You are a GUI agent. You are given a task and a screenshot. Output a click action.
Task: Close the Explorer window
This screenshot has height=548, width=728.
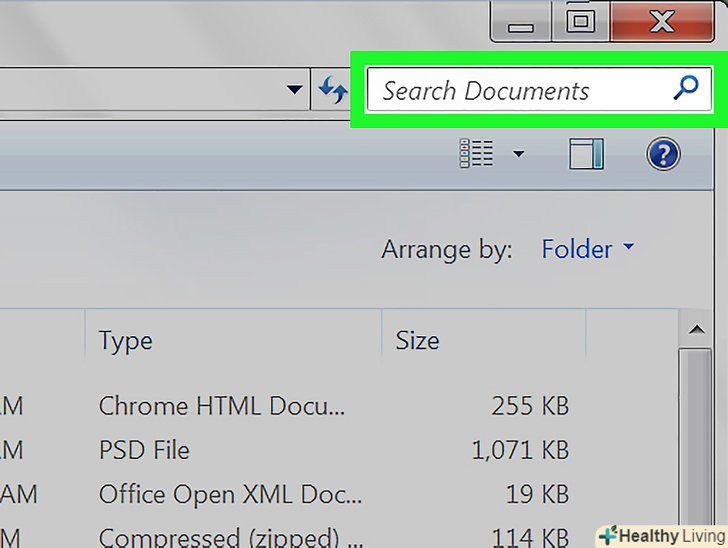click(x=662, y=22)
